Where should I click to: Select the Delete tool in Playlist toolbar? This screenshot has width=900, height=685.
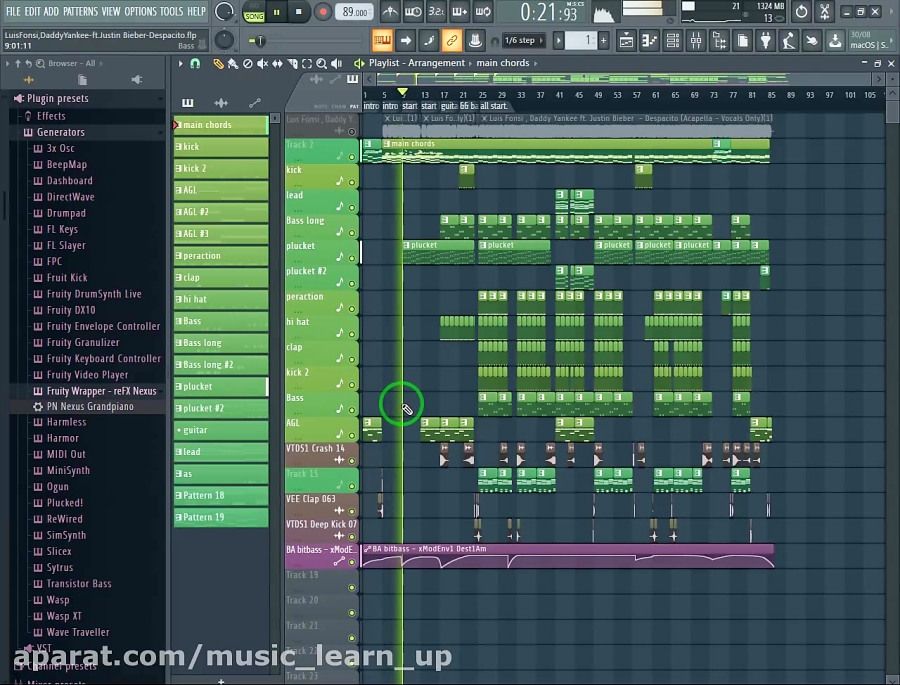pos(247,64)
